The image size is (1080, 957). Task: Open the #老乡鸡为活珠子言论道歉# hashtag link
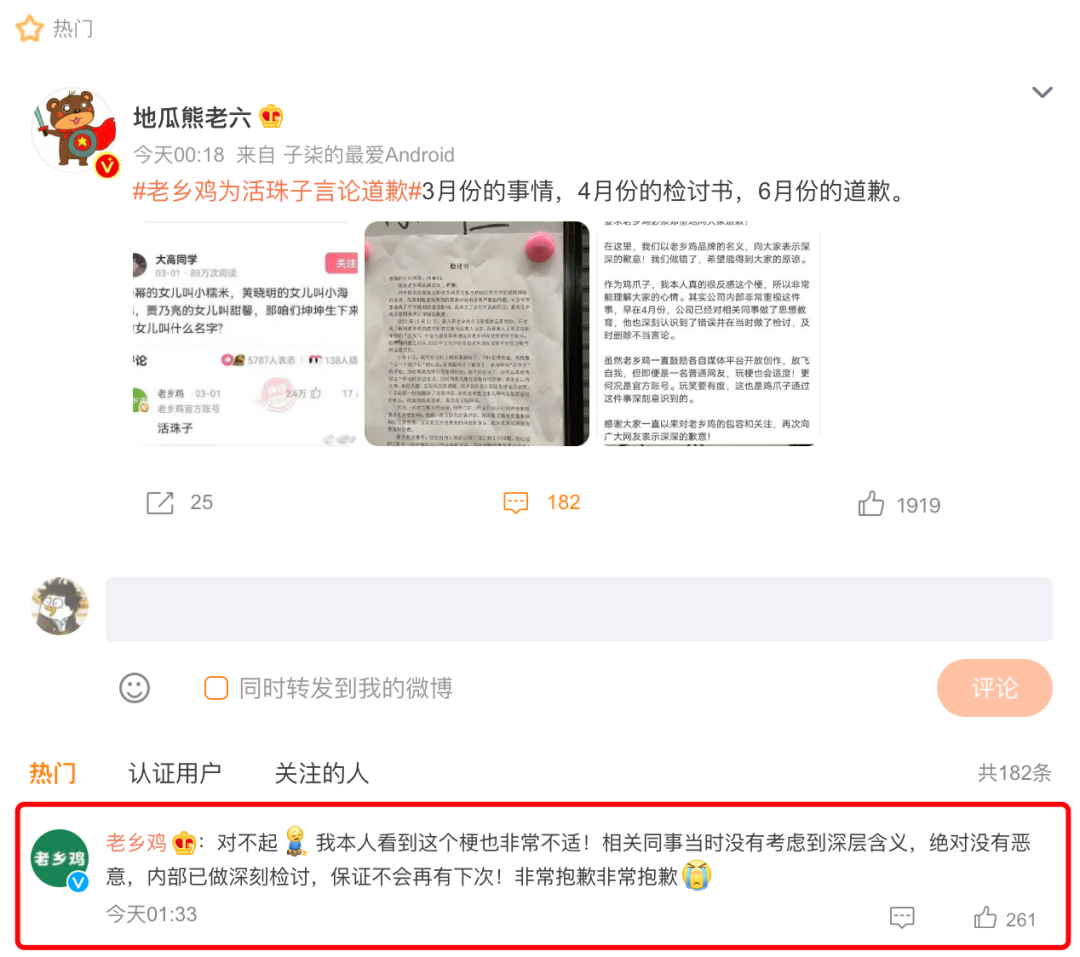point(277,191)
